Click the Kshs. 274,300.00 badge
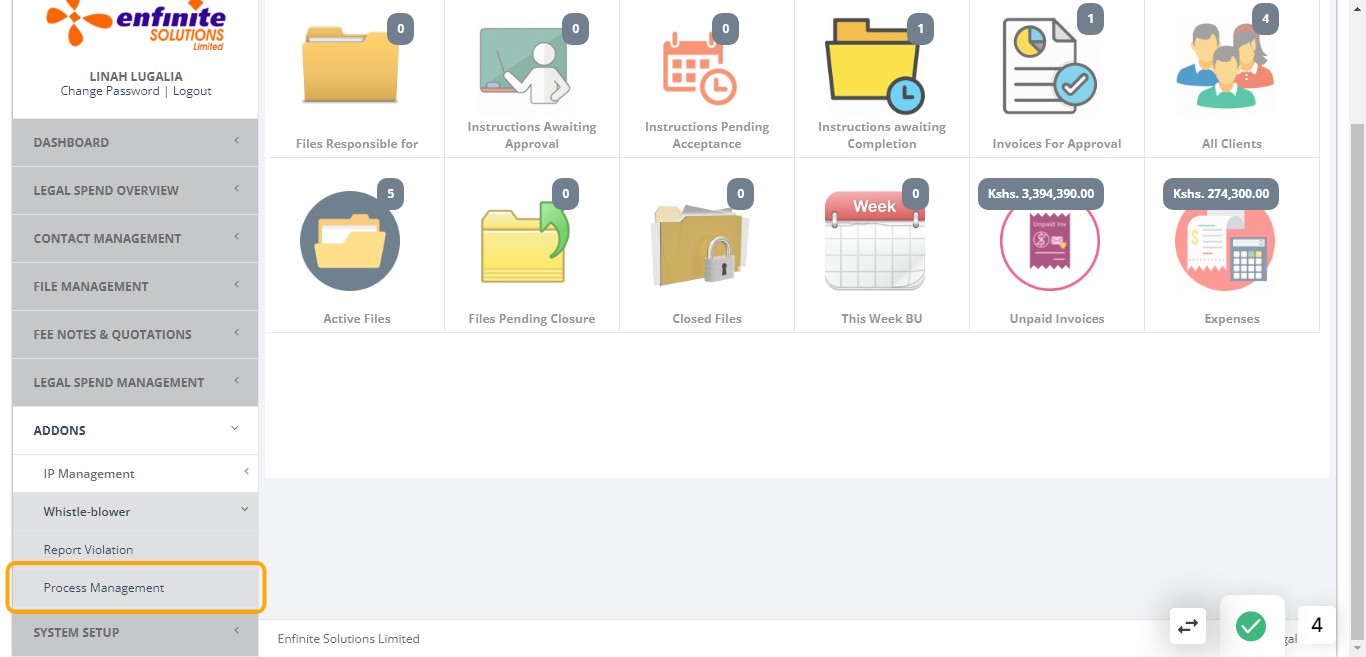The height and width of the screenshot is (657, 1366). (x=1221, y=194)
